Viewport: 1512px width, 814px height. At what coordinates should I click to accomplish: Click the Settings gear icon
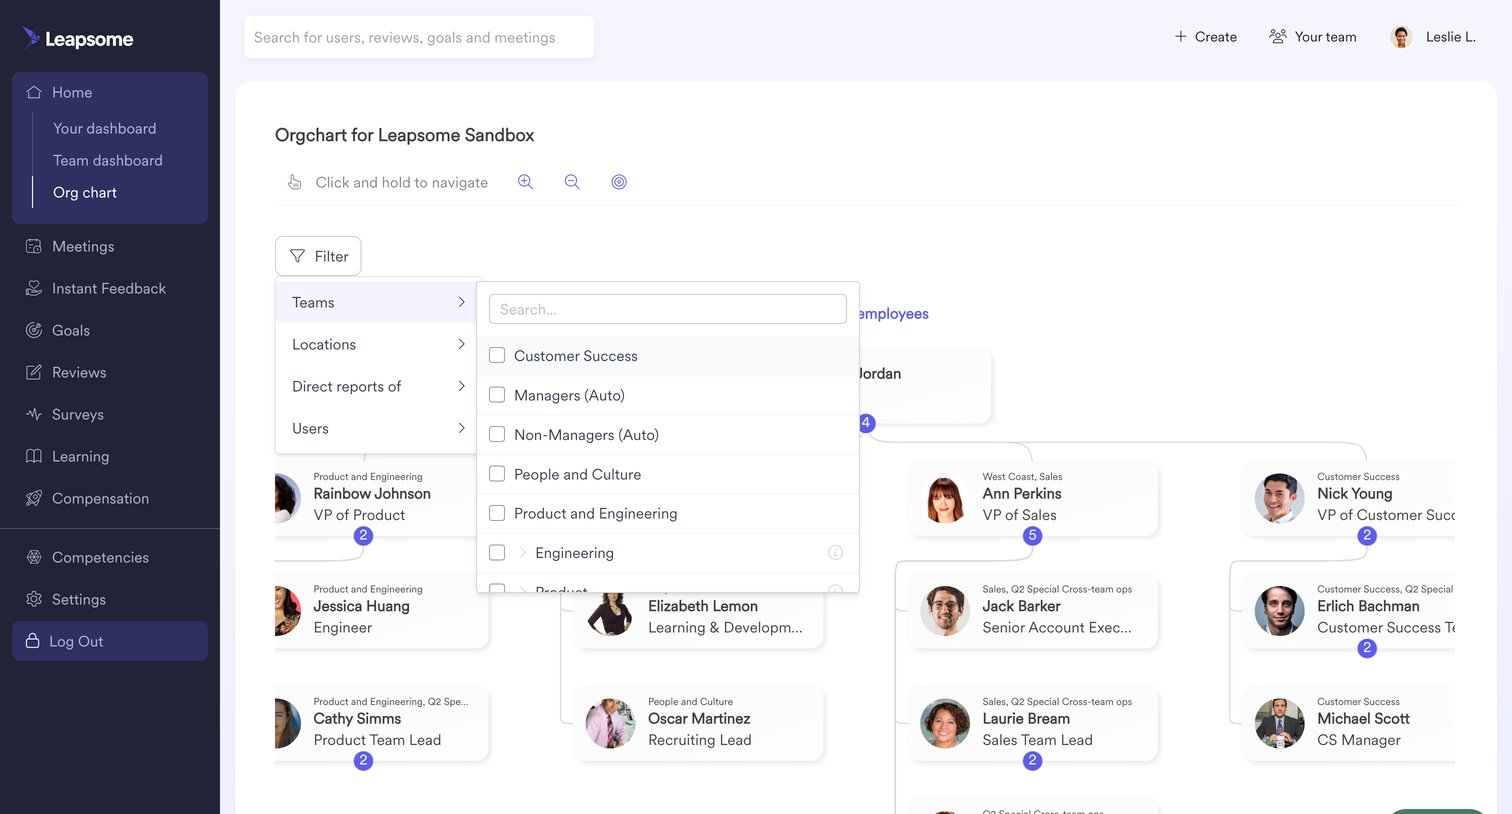click(x=34, y=599)
